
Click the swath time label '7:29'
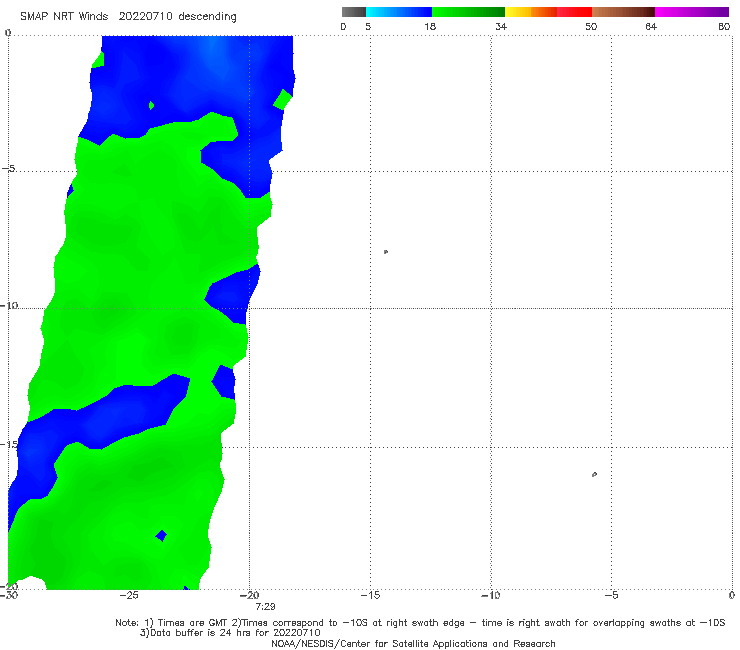[x=265, y=607]
